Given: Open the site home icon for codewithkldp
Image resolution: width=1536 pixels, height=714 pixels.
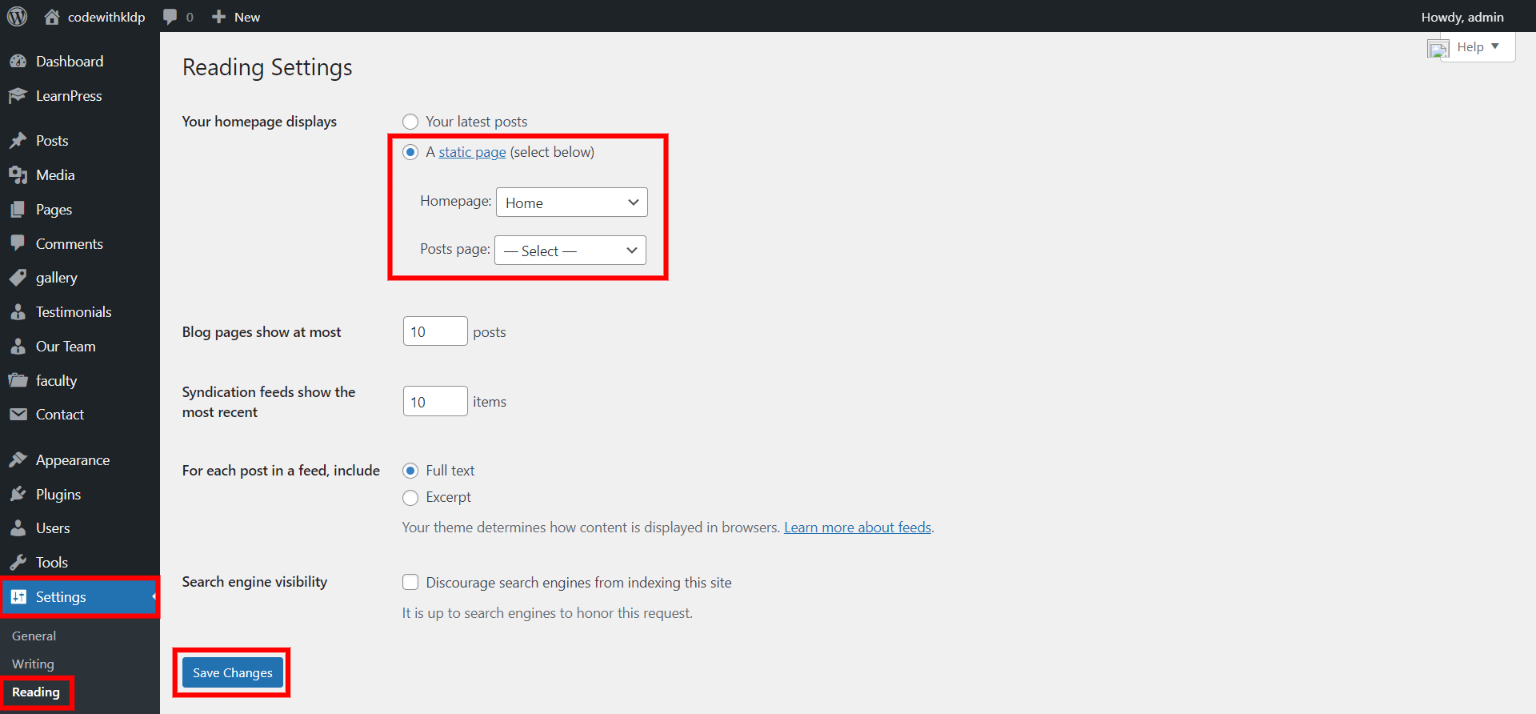Looking at the screenshot, I should [52, 17].
